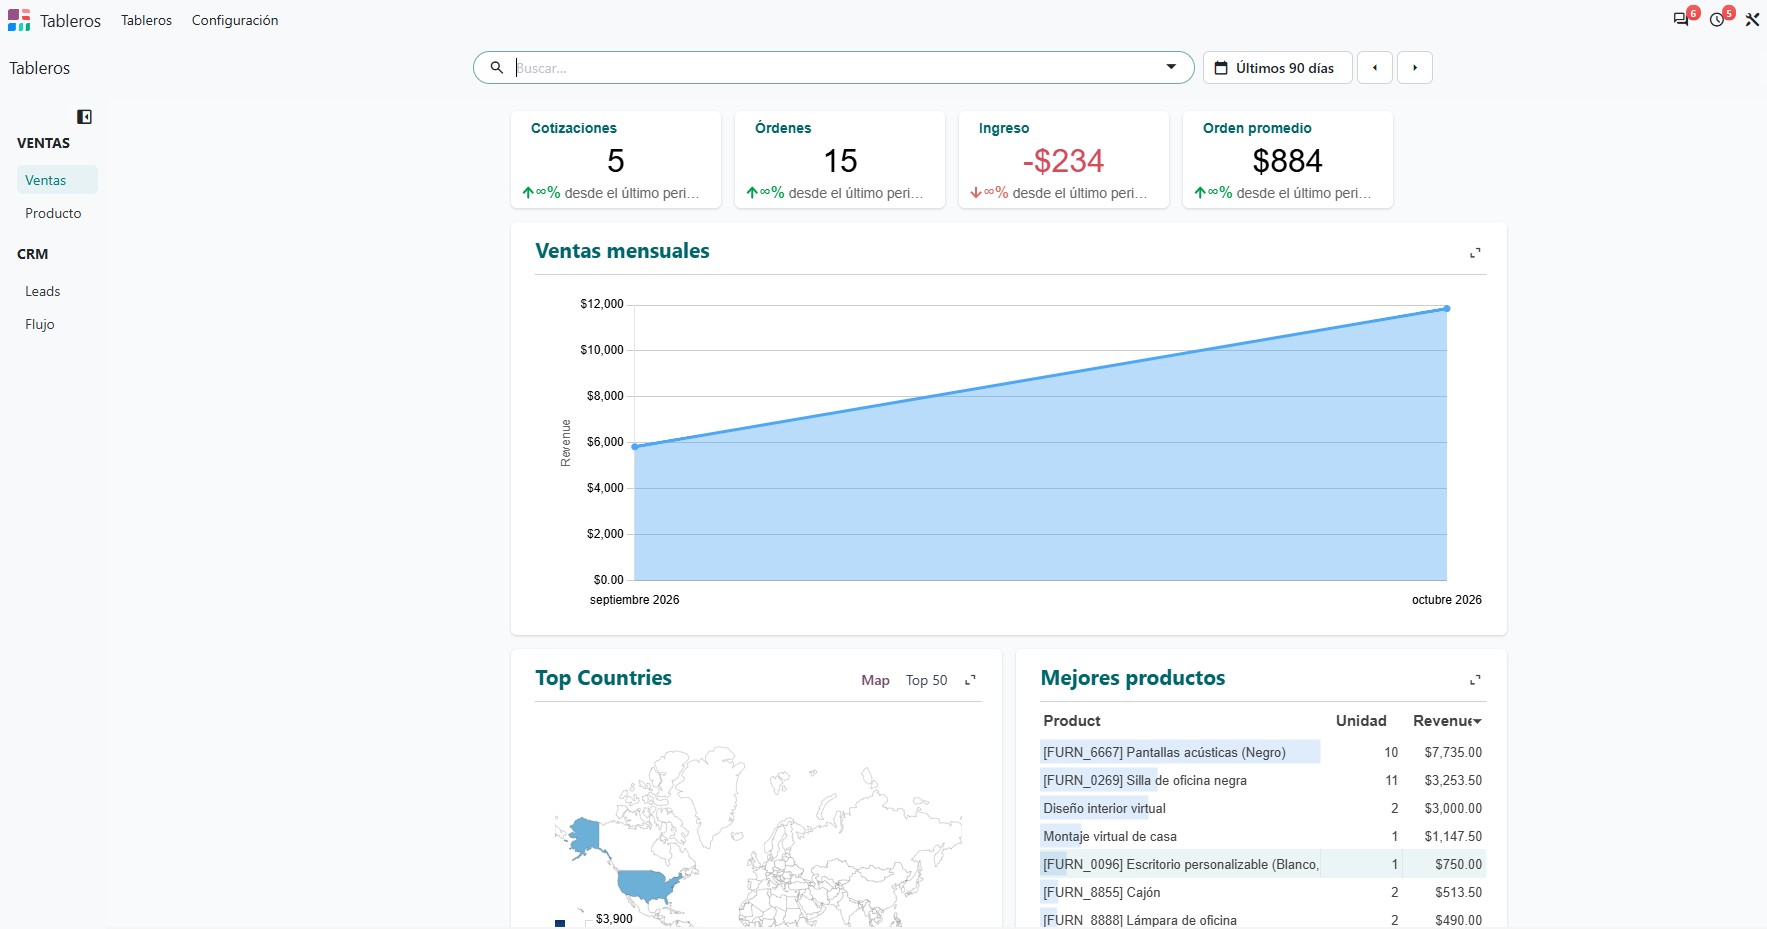Image resolution: width=1767 pixels, height=929 pixels.
Task: Select Silla de oficina negra product row
Action: click(x=1262, y=780)
